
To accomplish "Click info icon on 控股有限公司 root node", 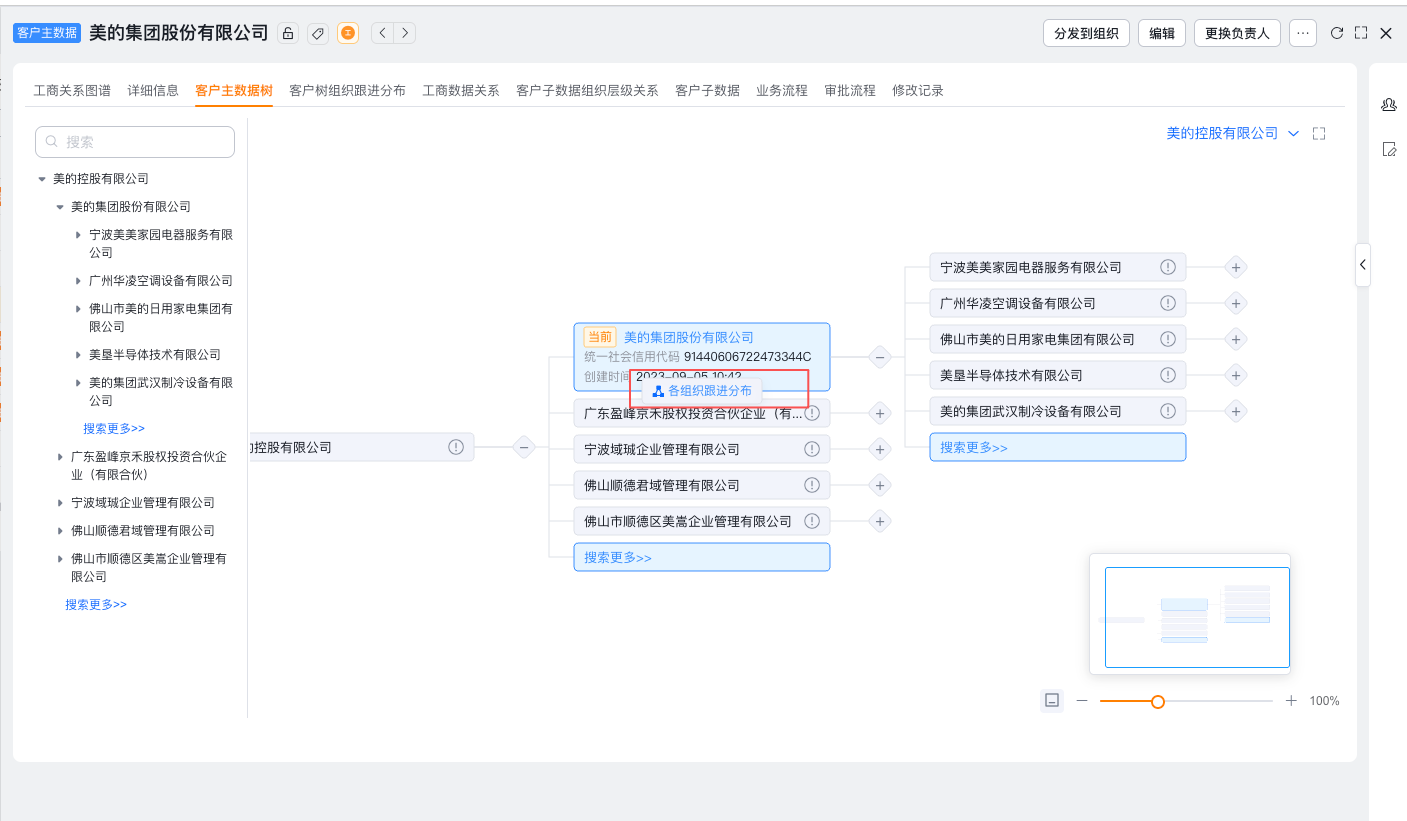I will click(456, 447).
